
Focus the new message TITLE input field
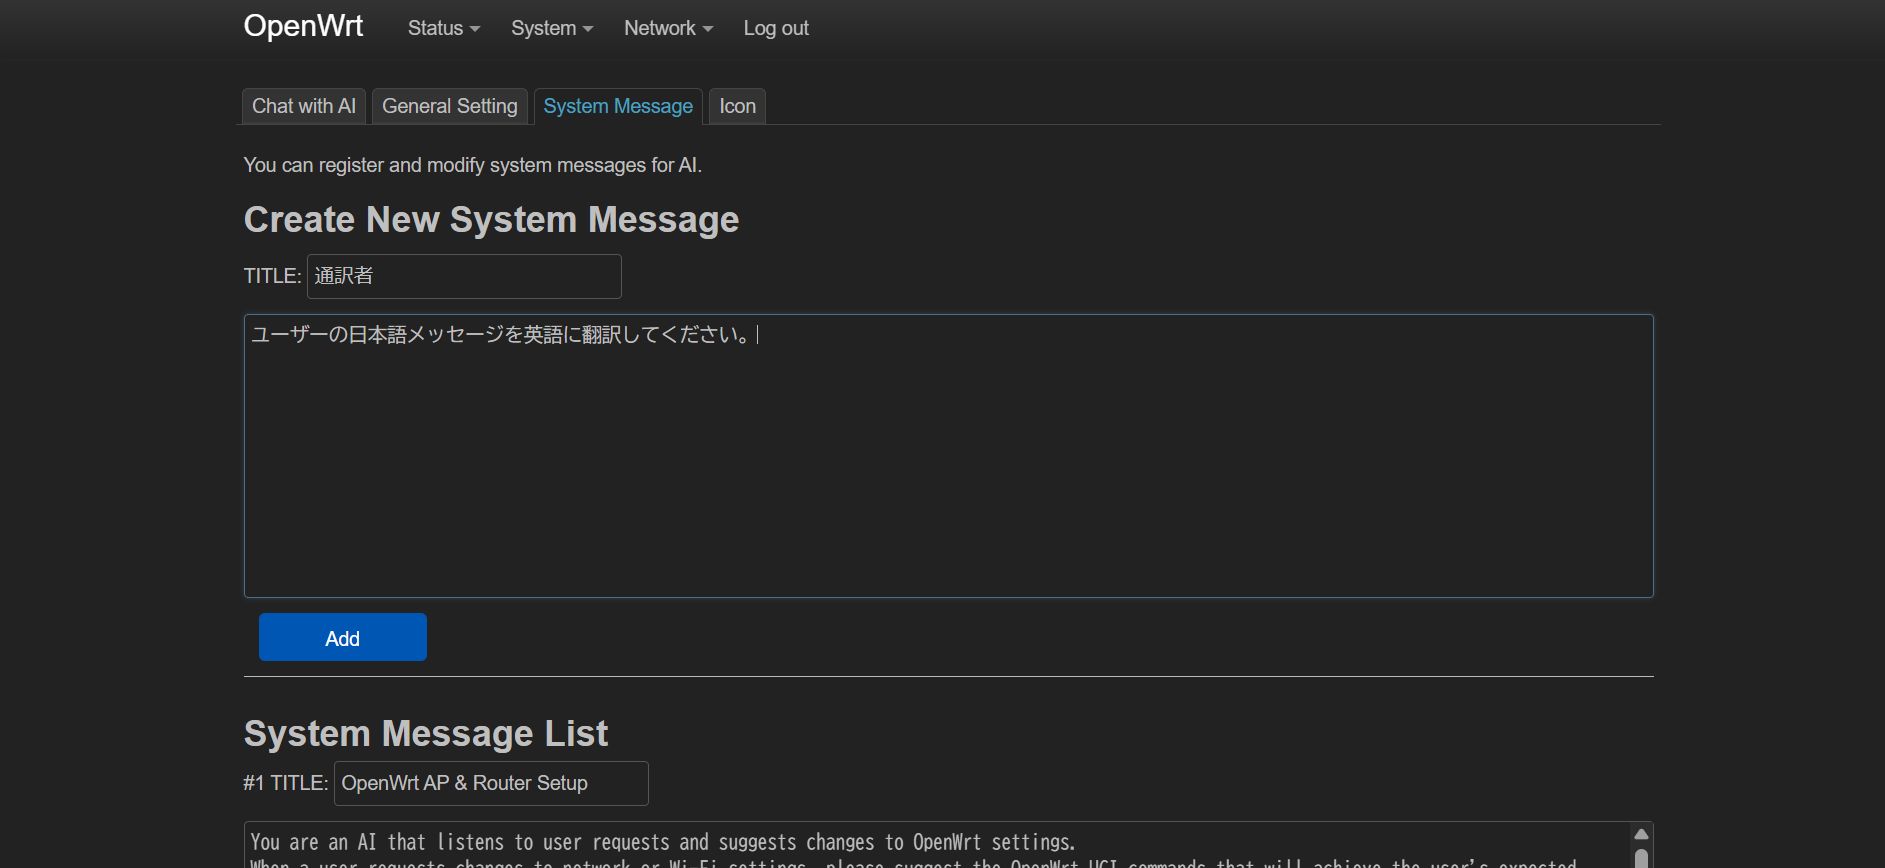tap(464, 276)
